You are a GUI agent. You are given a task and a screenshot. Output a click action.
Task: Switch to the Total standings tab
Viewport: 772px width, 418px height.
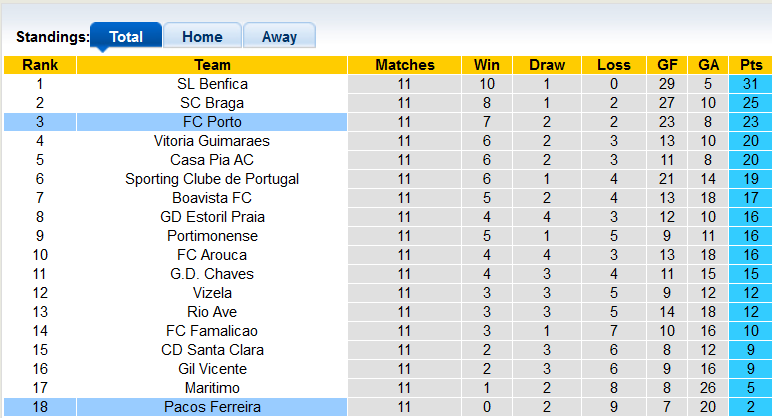coord(126,37)
